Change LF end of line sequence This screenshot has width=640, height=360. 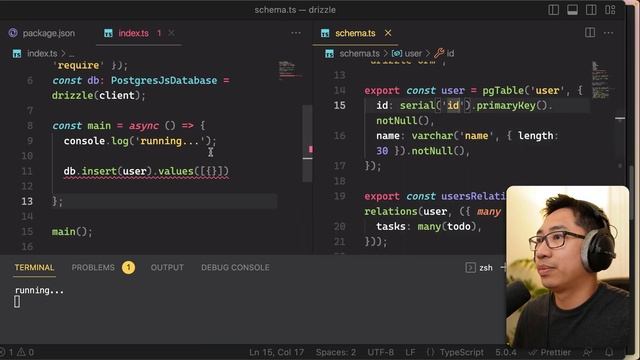[410, 352]
